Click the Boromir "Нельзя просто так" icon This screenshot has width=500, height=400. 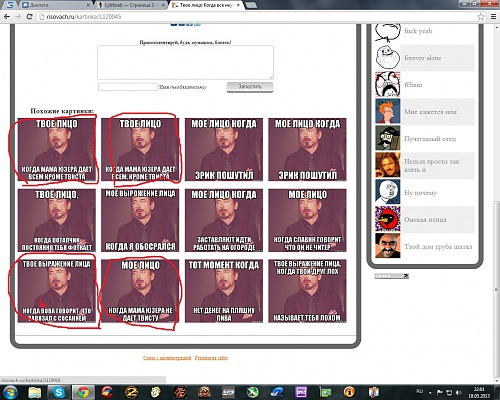tap(388, 165)
